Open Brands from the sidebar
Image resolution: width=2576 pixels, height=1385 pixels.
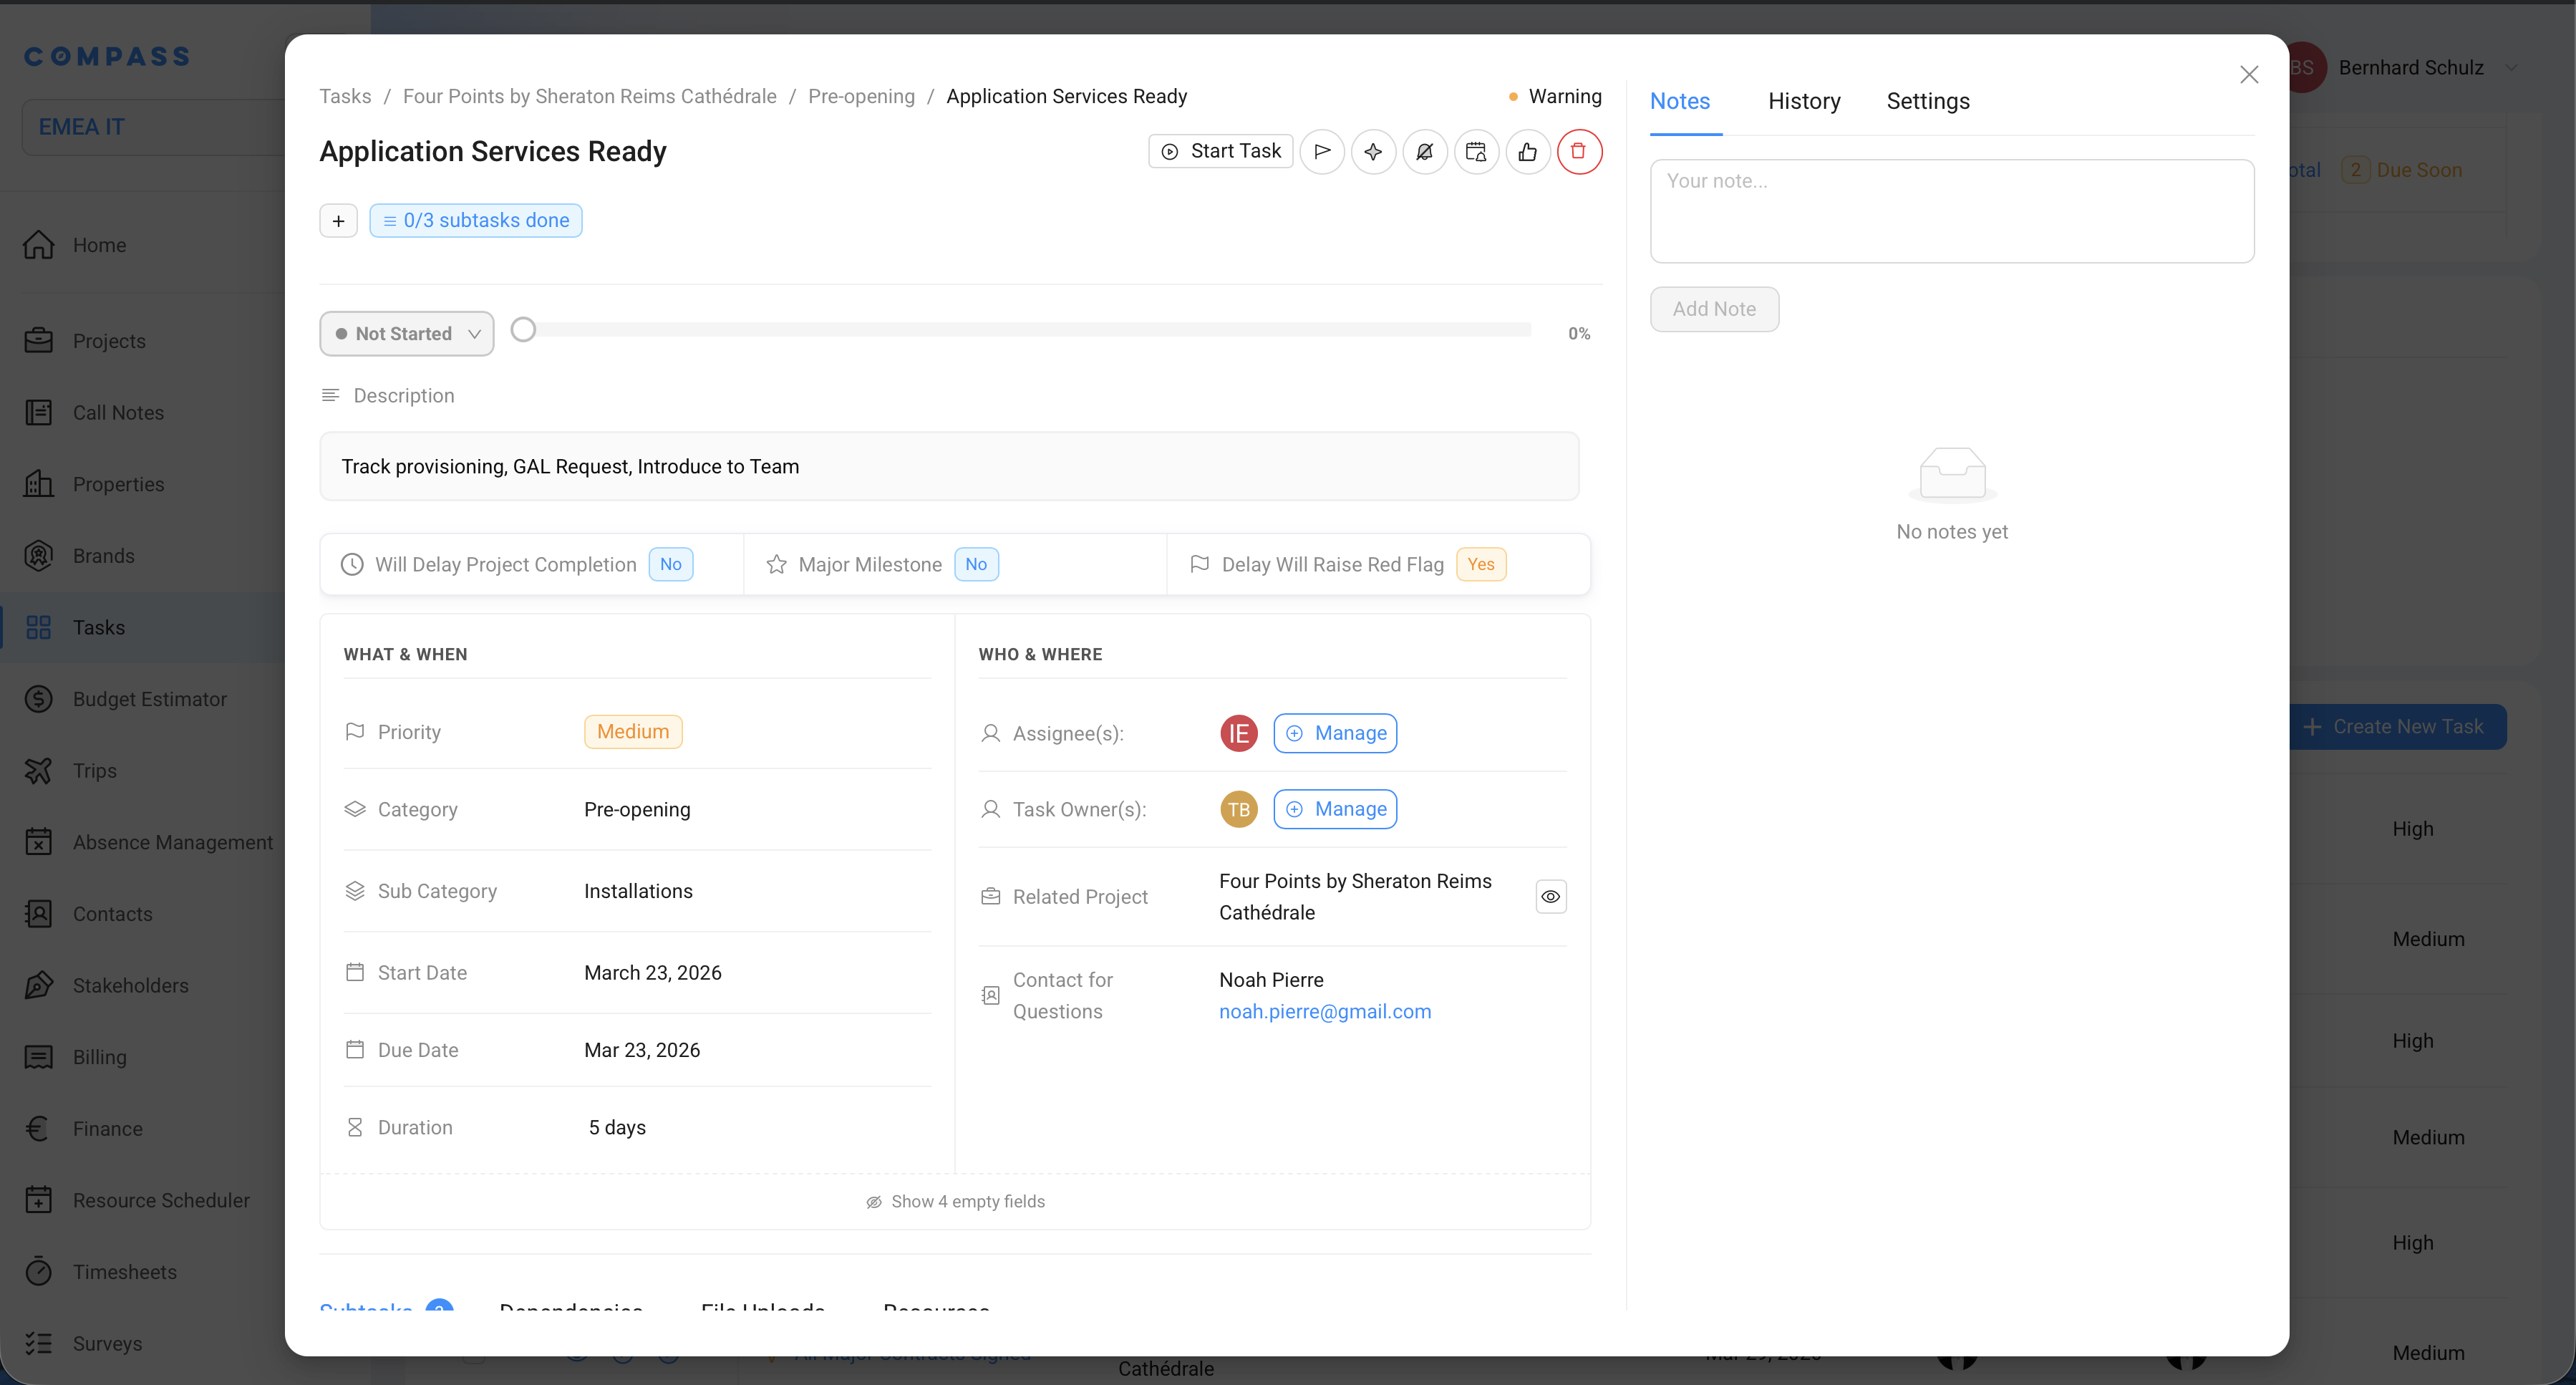pyautogui.click(x=103, y=556)
